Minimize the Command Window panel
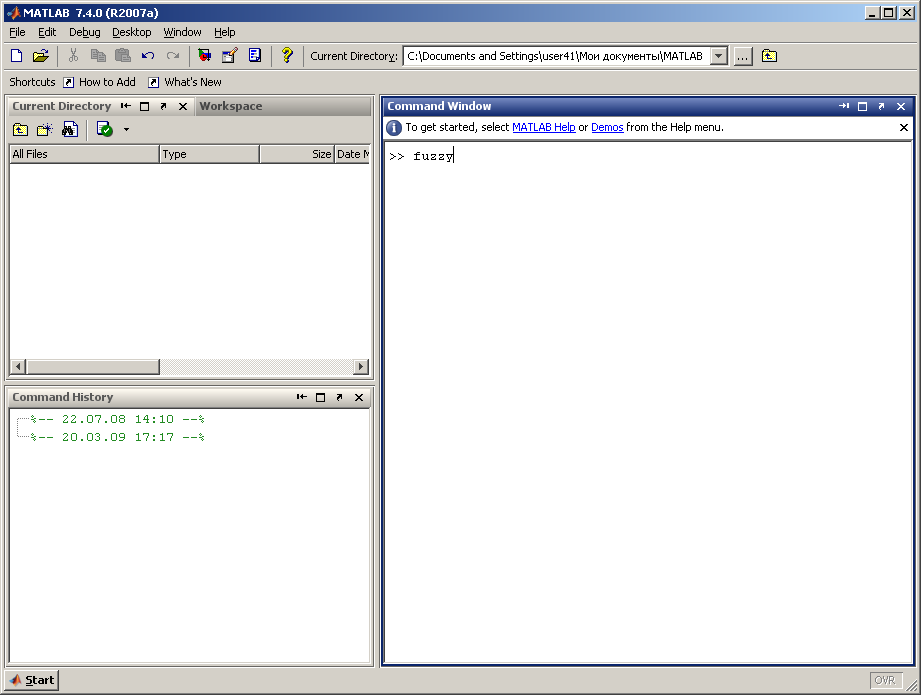Image resolution: width=921 pixels, height=695 pixels. tap(843, 106)
